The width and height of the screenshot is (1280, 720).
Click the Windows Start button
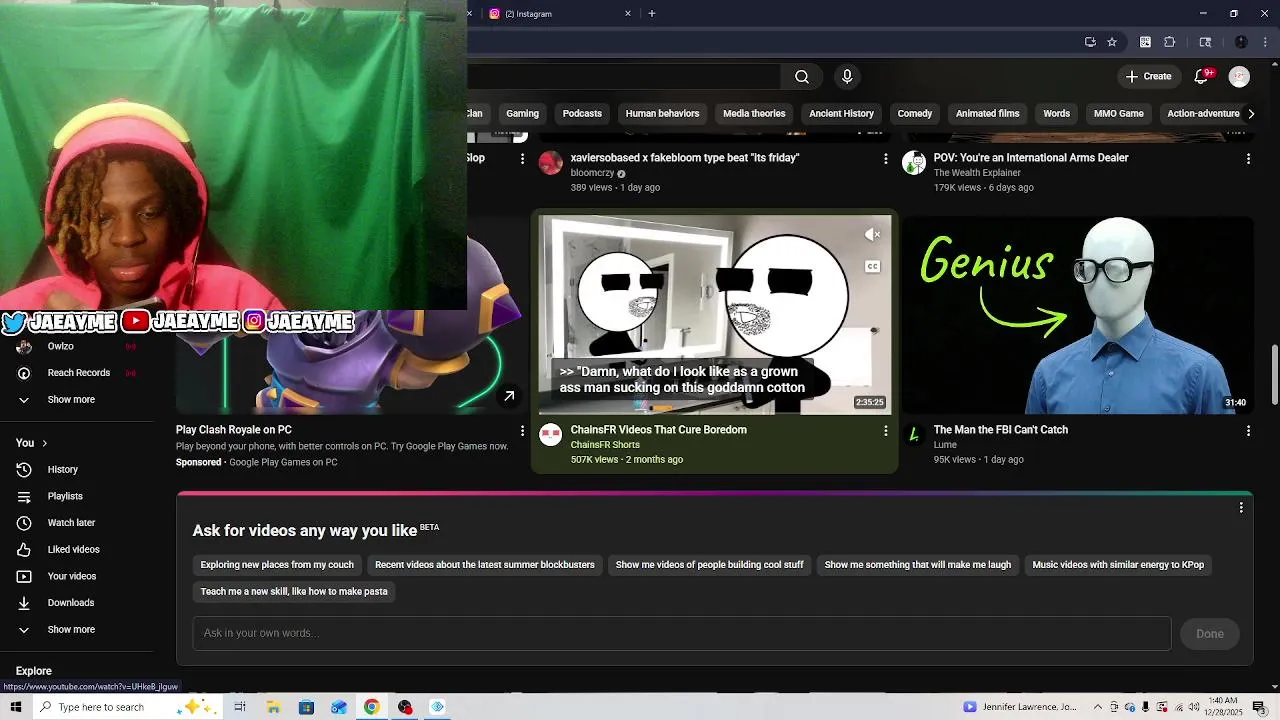point(16,707)
